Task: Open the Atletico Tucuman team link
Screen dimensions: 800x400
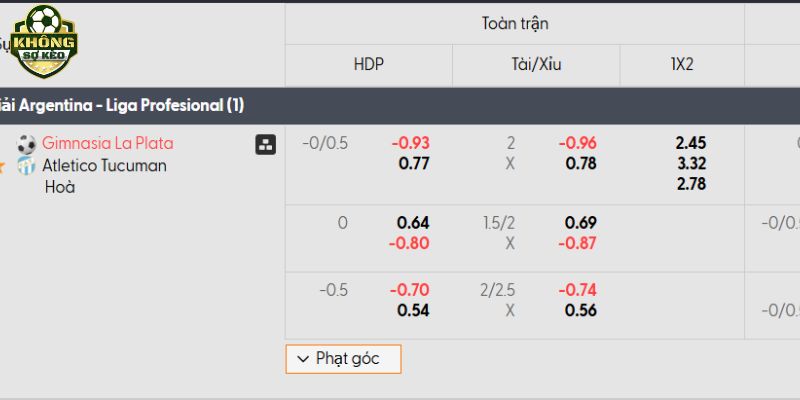Action: [104, 166]
